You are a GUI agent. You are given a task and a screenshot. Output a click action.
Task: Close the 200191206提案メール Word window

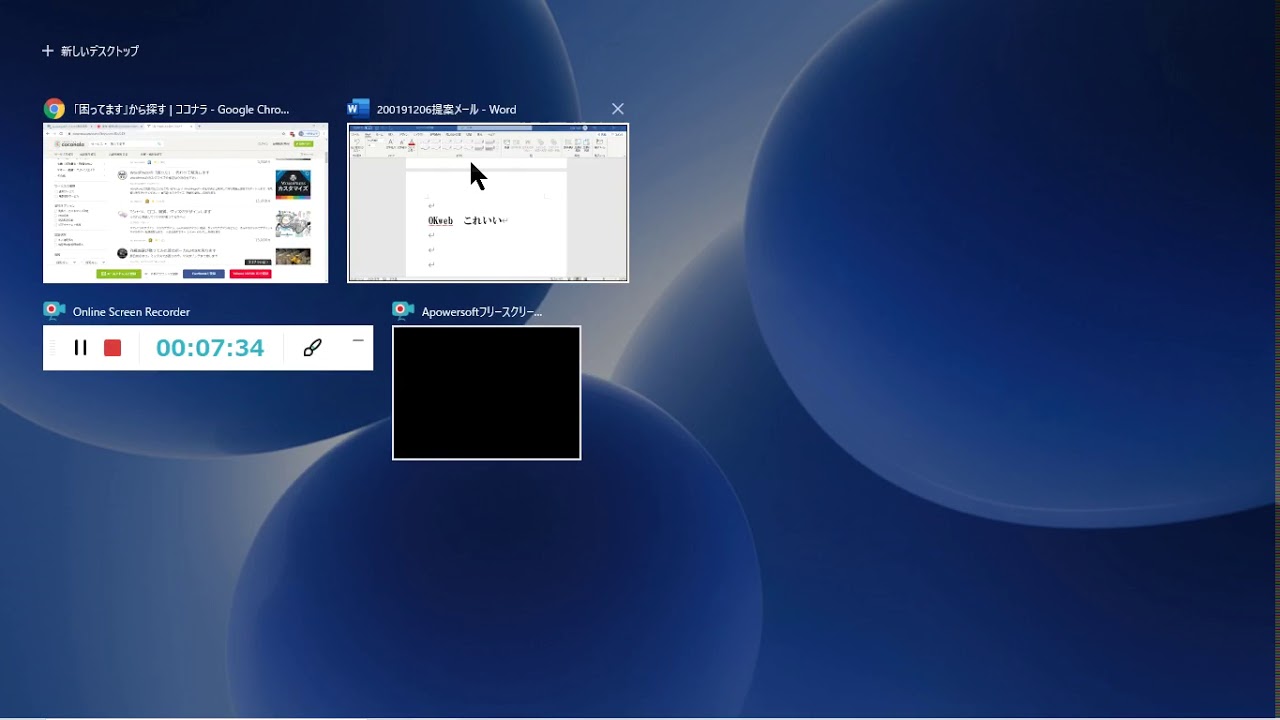(617, 109)
